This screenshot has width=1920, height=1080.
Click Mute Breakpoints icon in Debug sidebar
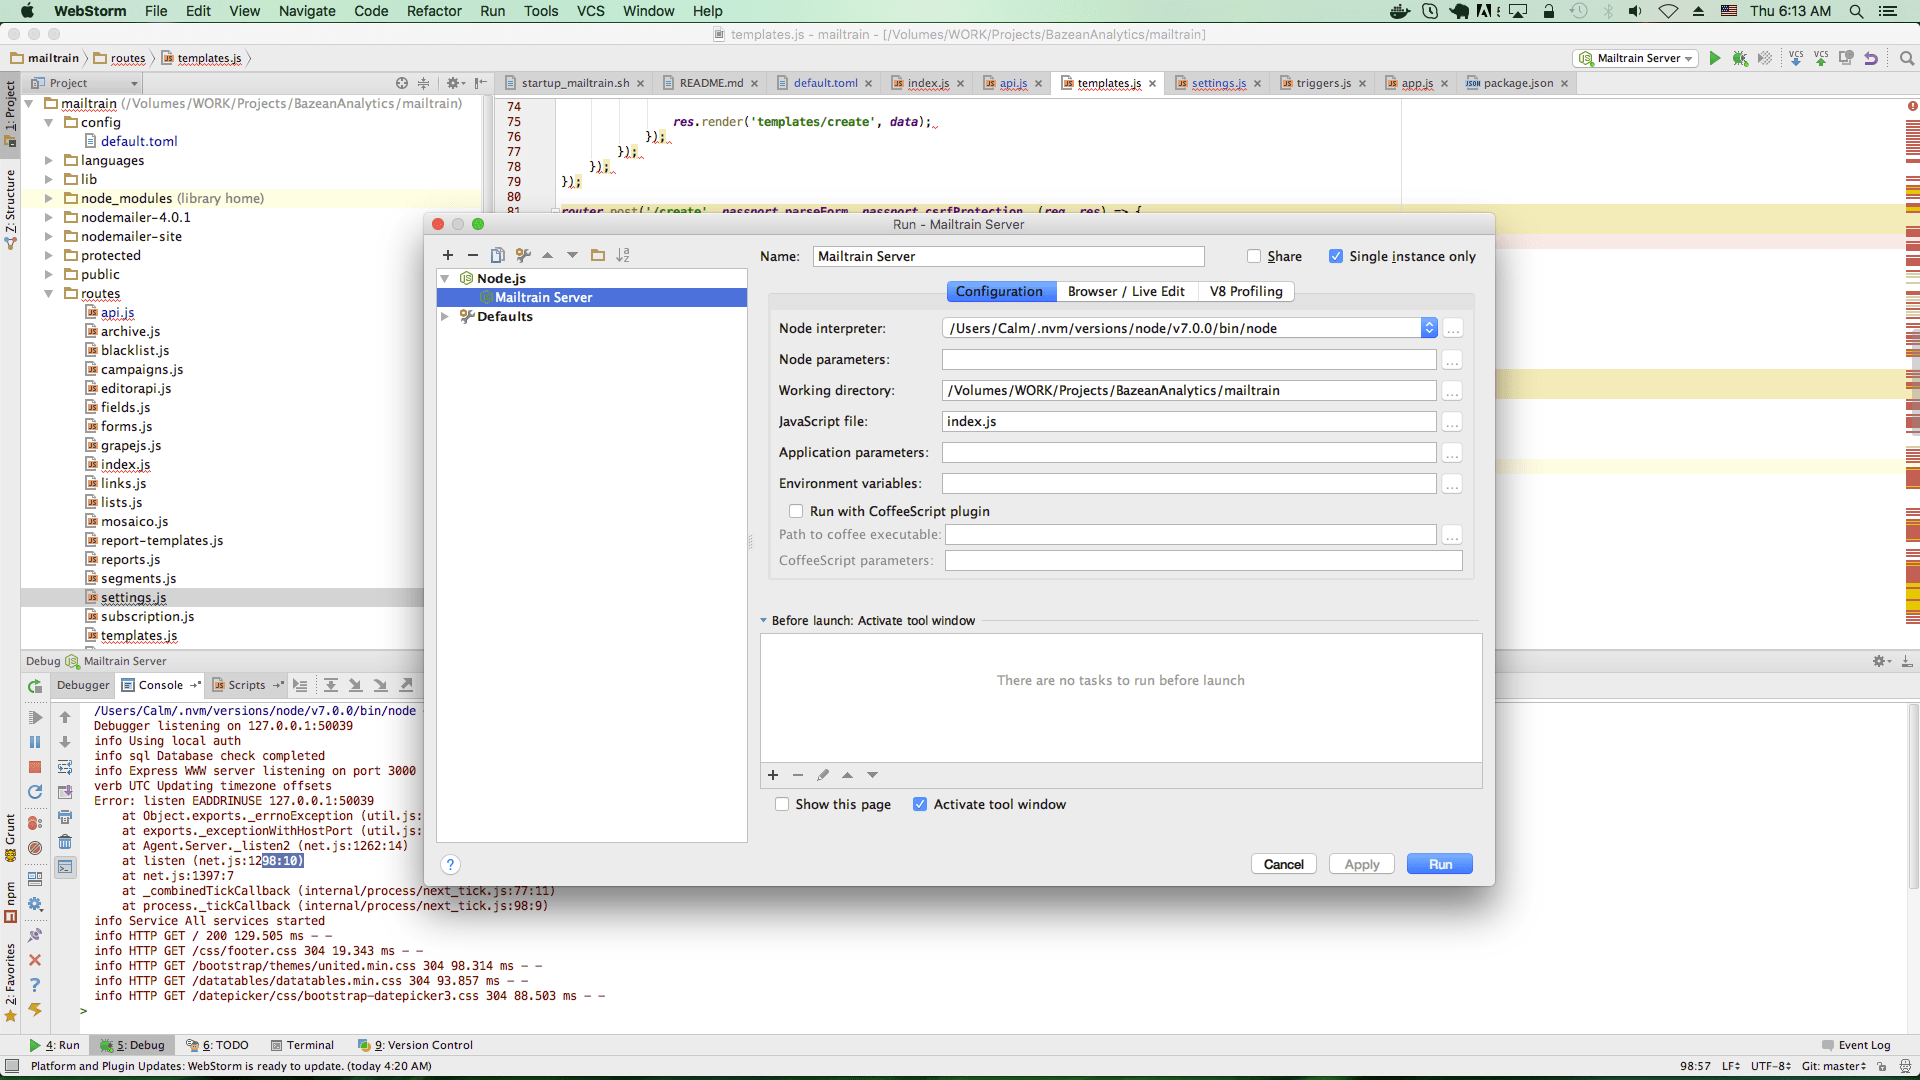[35, 848]
